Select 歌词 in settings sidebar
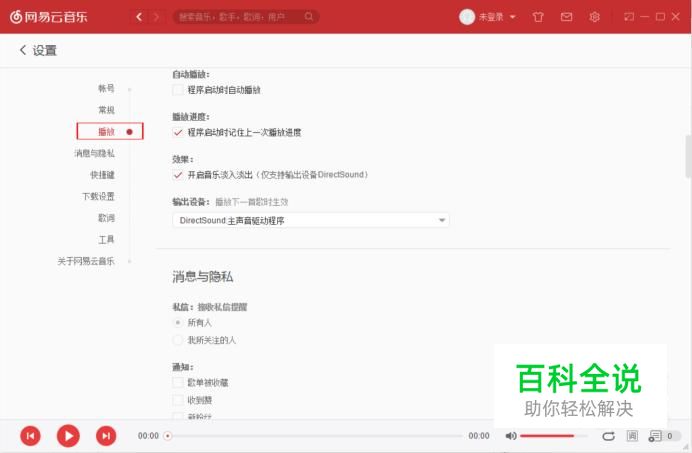The width and height of the screenshot is (692, 453). (x=106, y=218)
